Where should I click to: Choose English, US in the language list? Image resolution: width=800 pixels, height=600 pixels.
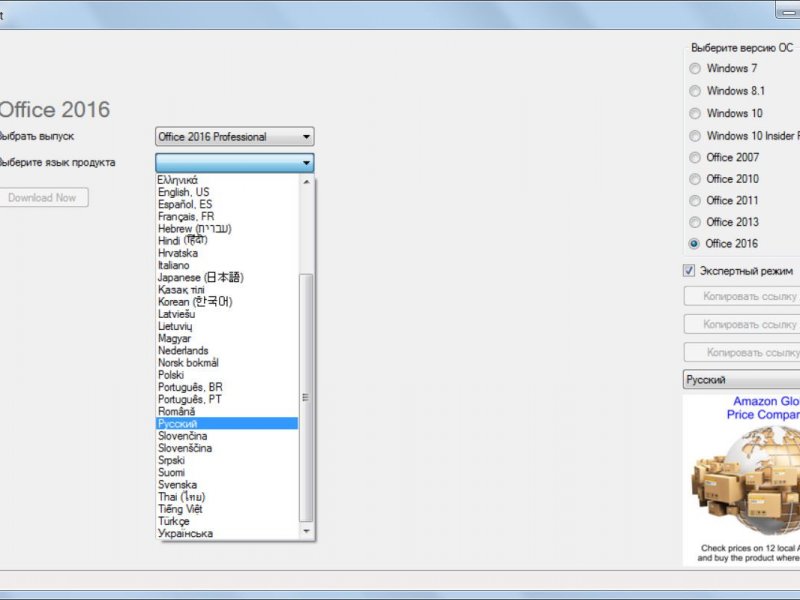coord(227,192)
